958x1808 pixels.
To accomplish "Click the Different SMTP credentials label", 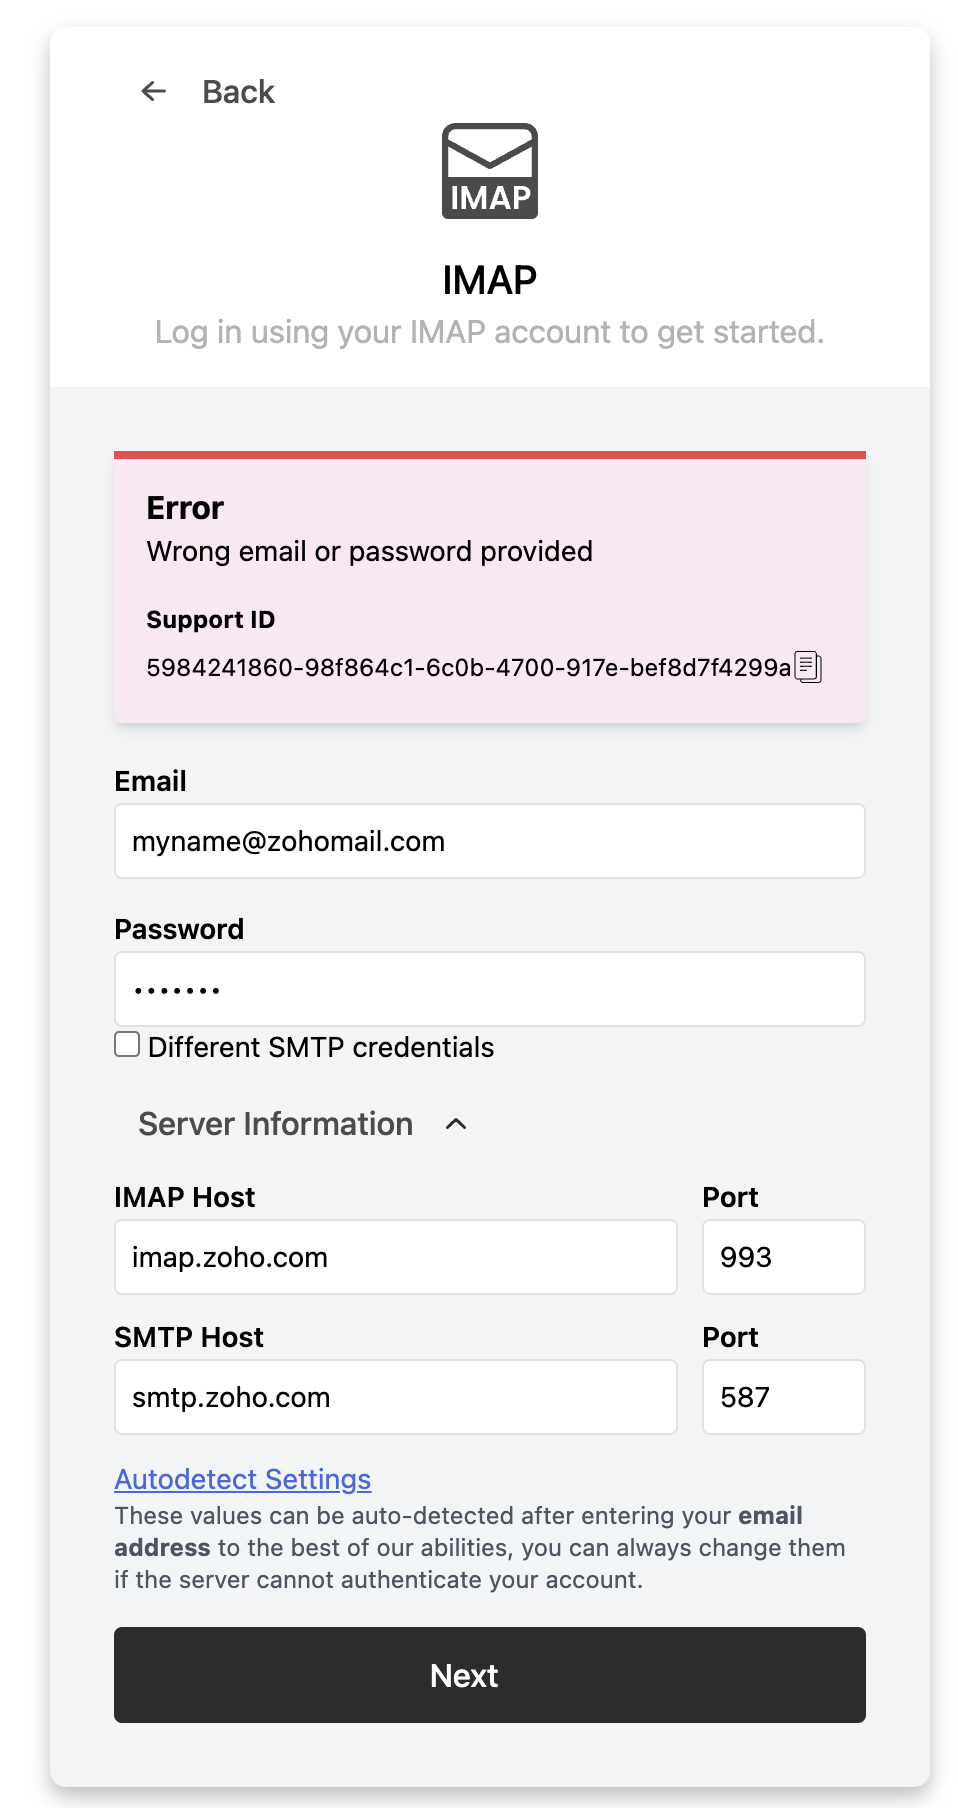I will (321, 1047).
